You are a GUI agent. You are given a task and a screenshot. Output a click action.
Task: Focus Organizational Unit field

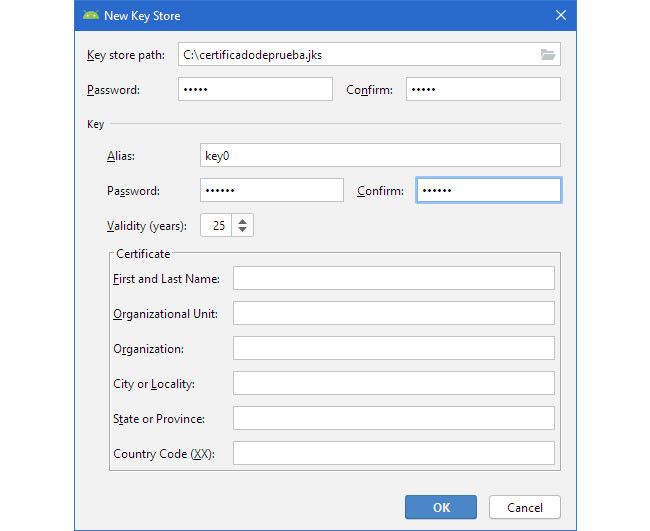coord(394,313)
